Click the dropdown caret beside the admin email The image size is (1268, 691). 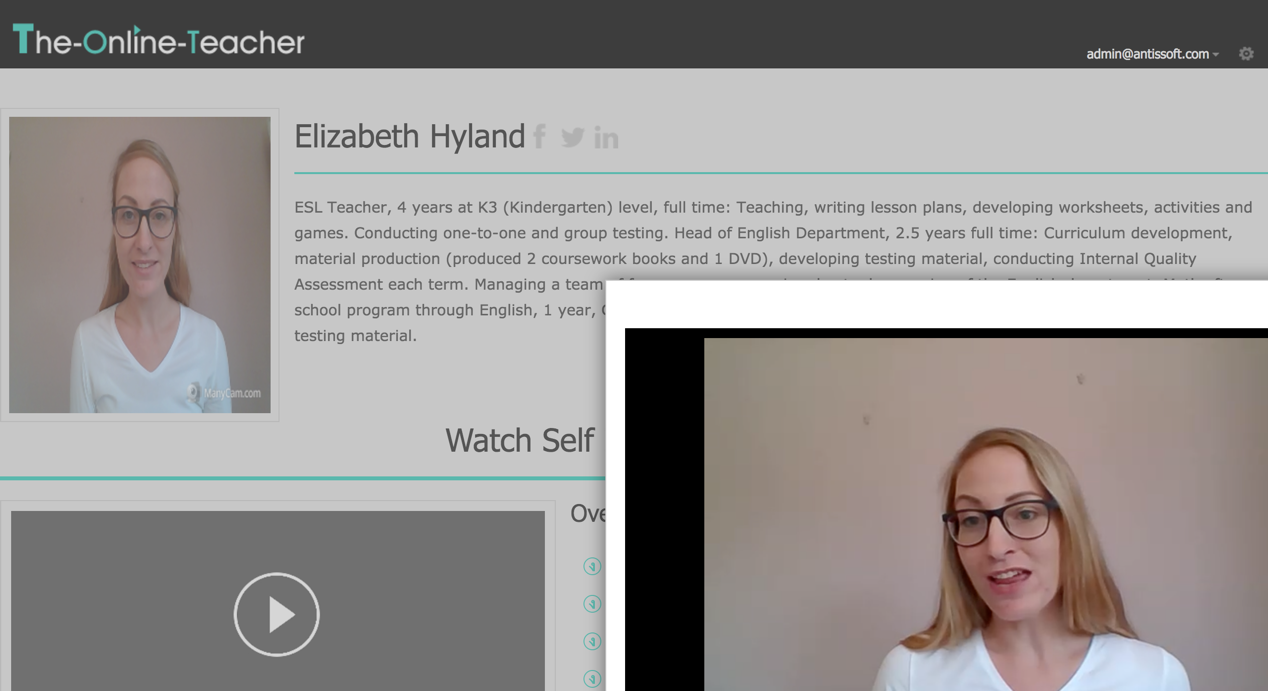tap(1216, 55)
